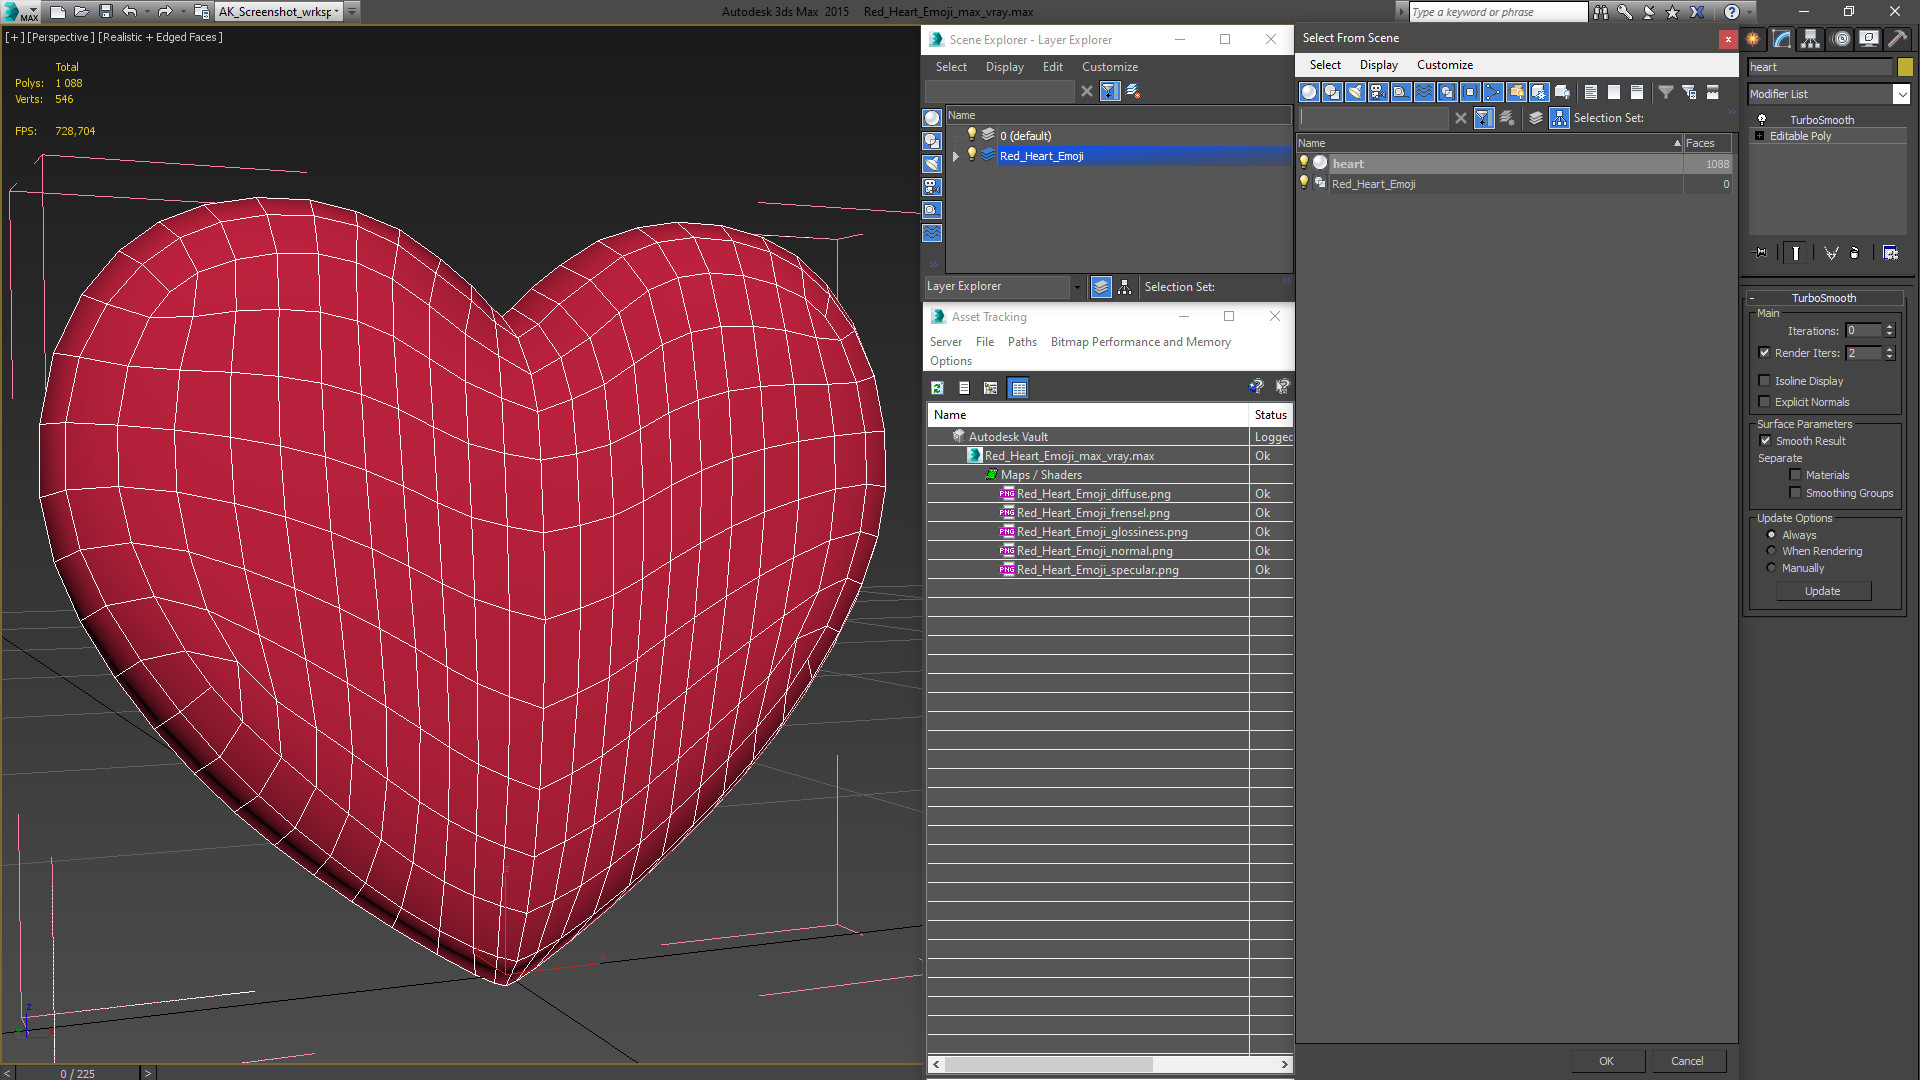
Task: Click Remove modifier from stack icon
Action: click(1855, 253)
